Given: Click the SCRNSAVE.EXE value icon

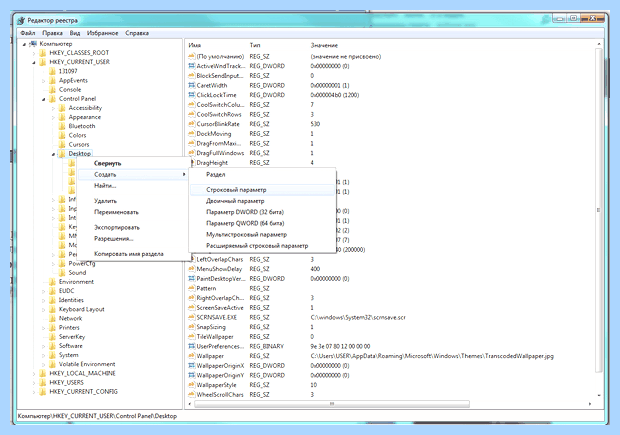Looking at the screenshot, I should point(192,318).
